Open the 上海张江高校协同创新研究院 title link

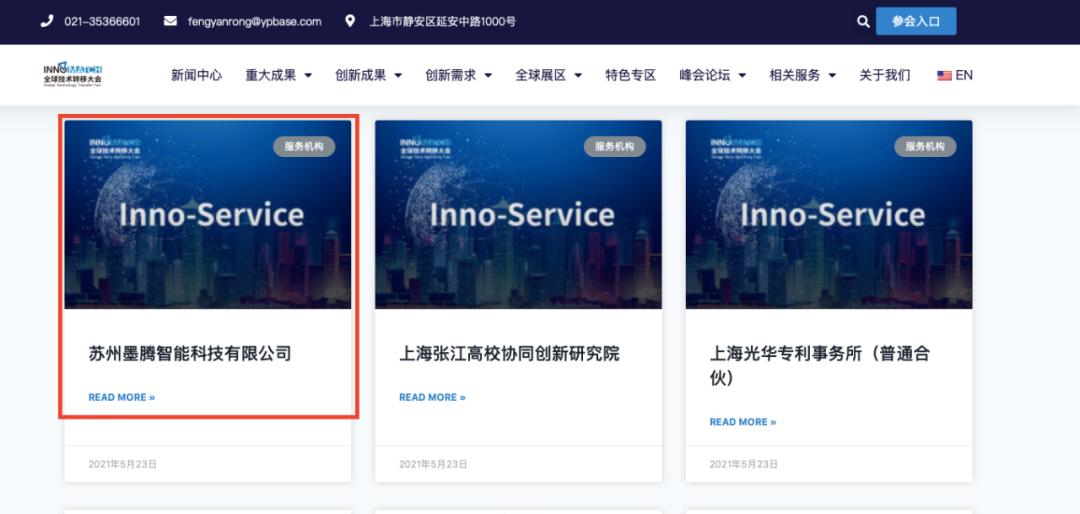coord(509,353)
